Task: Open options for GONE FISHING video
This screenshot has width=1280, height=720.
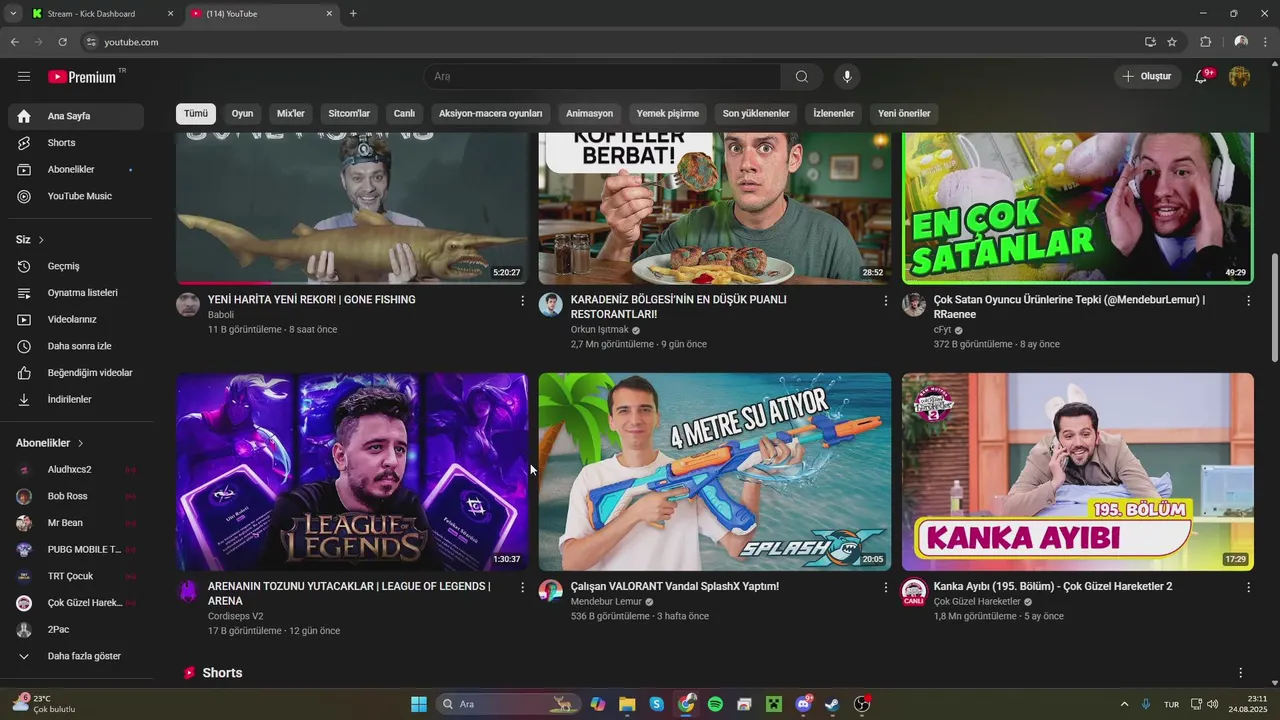Action: (522, 300)
